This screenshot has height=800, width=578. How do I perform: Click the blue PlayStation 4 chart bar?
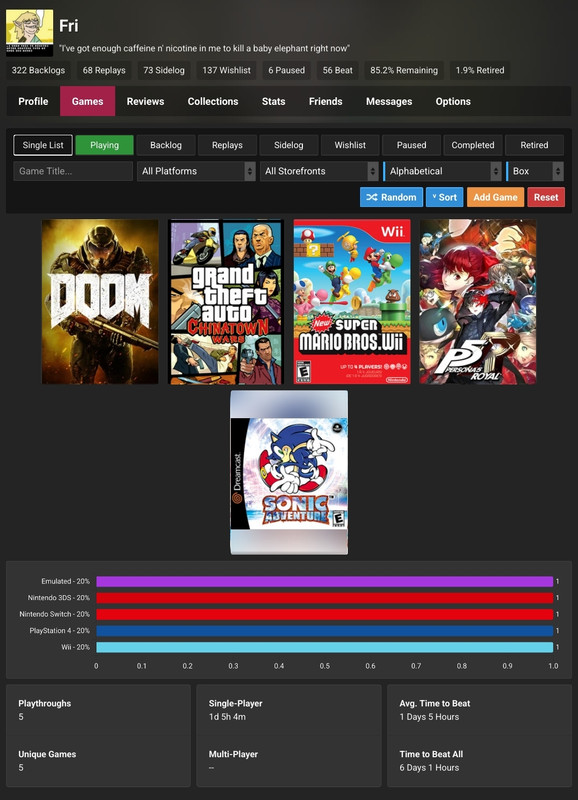point(324,631)
